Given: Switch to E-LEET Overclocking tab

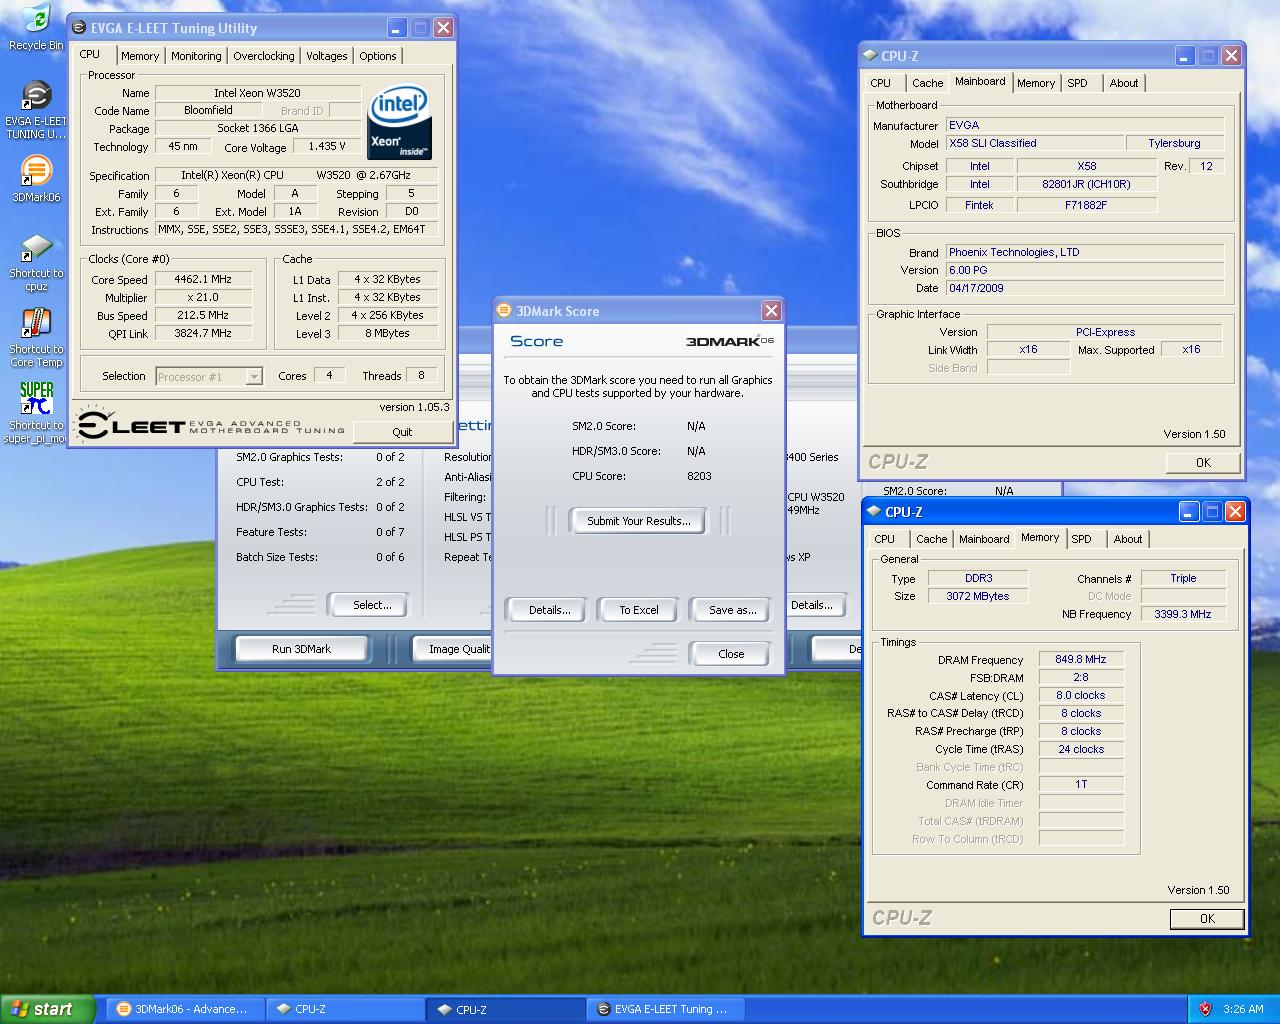Looking at the screenshot, I should [x=264, y=56].
